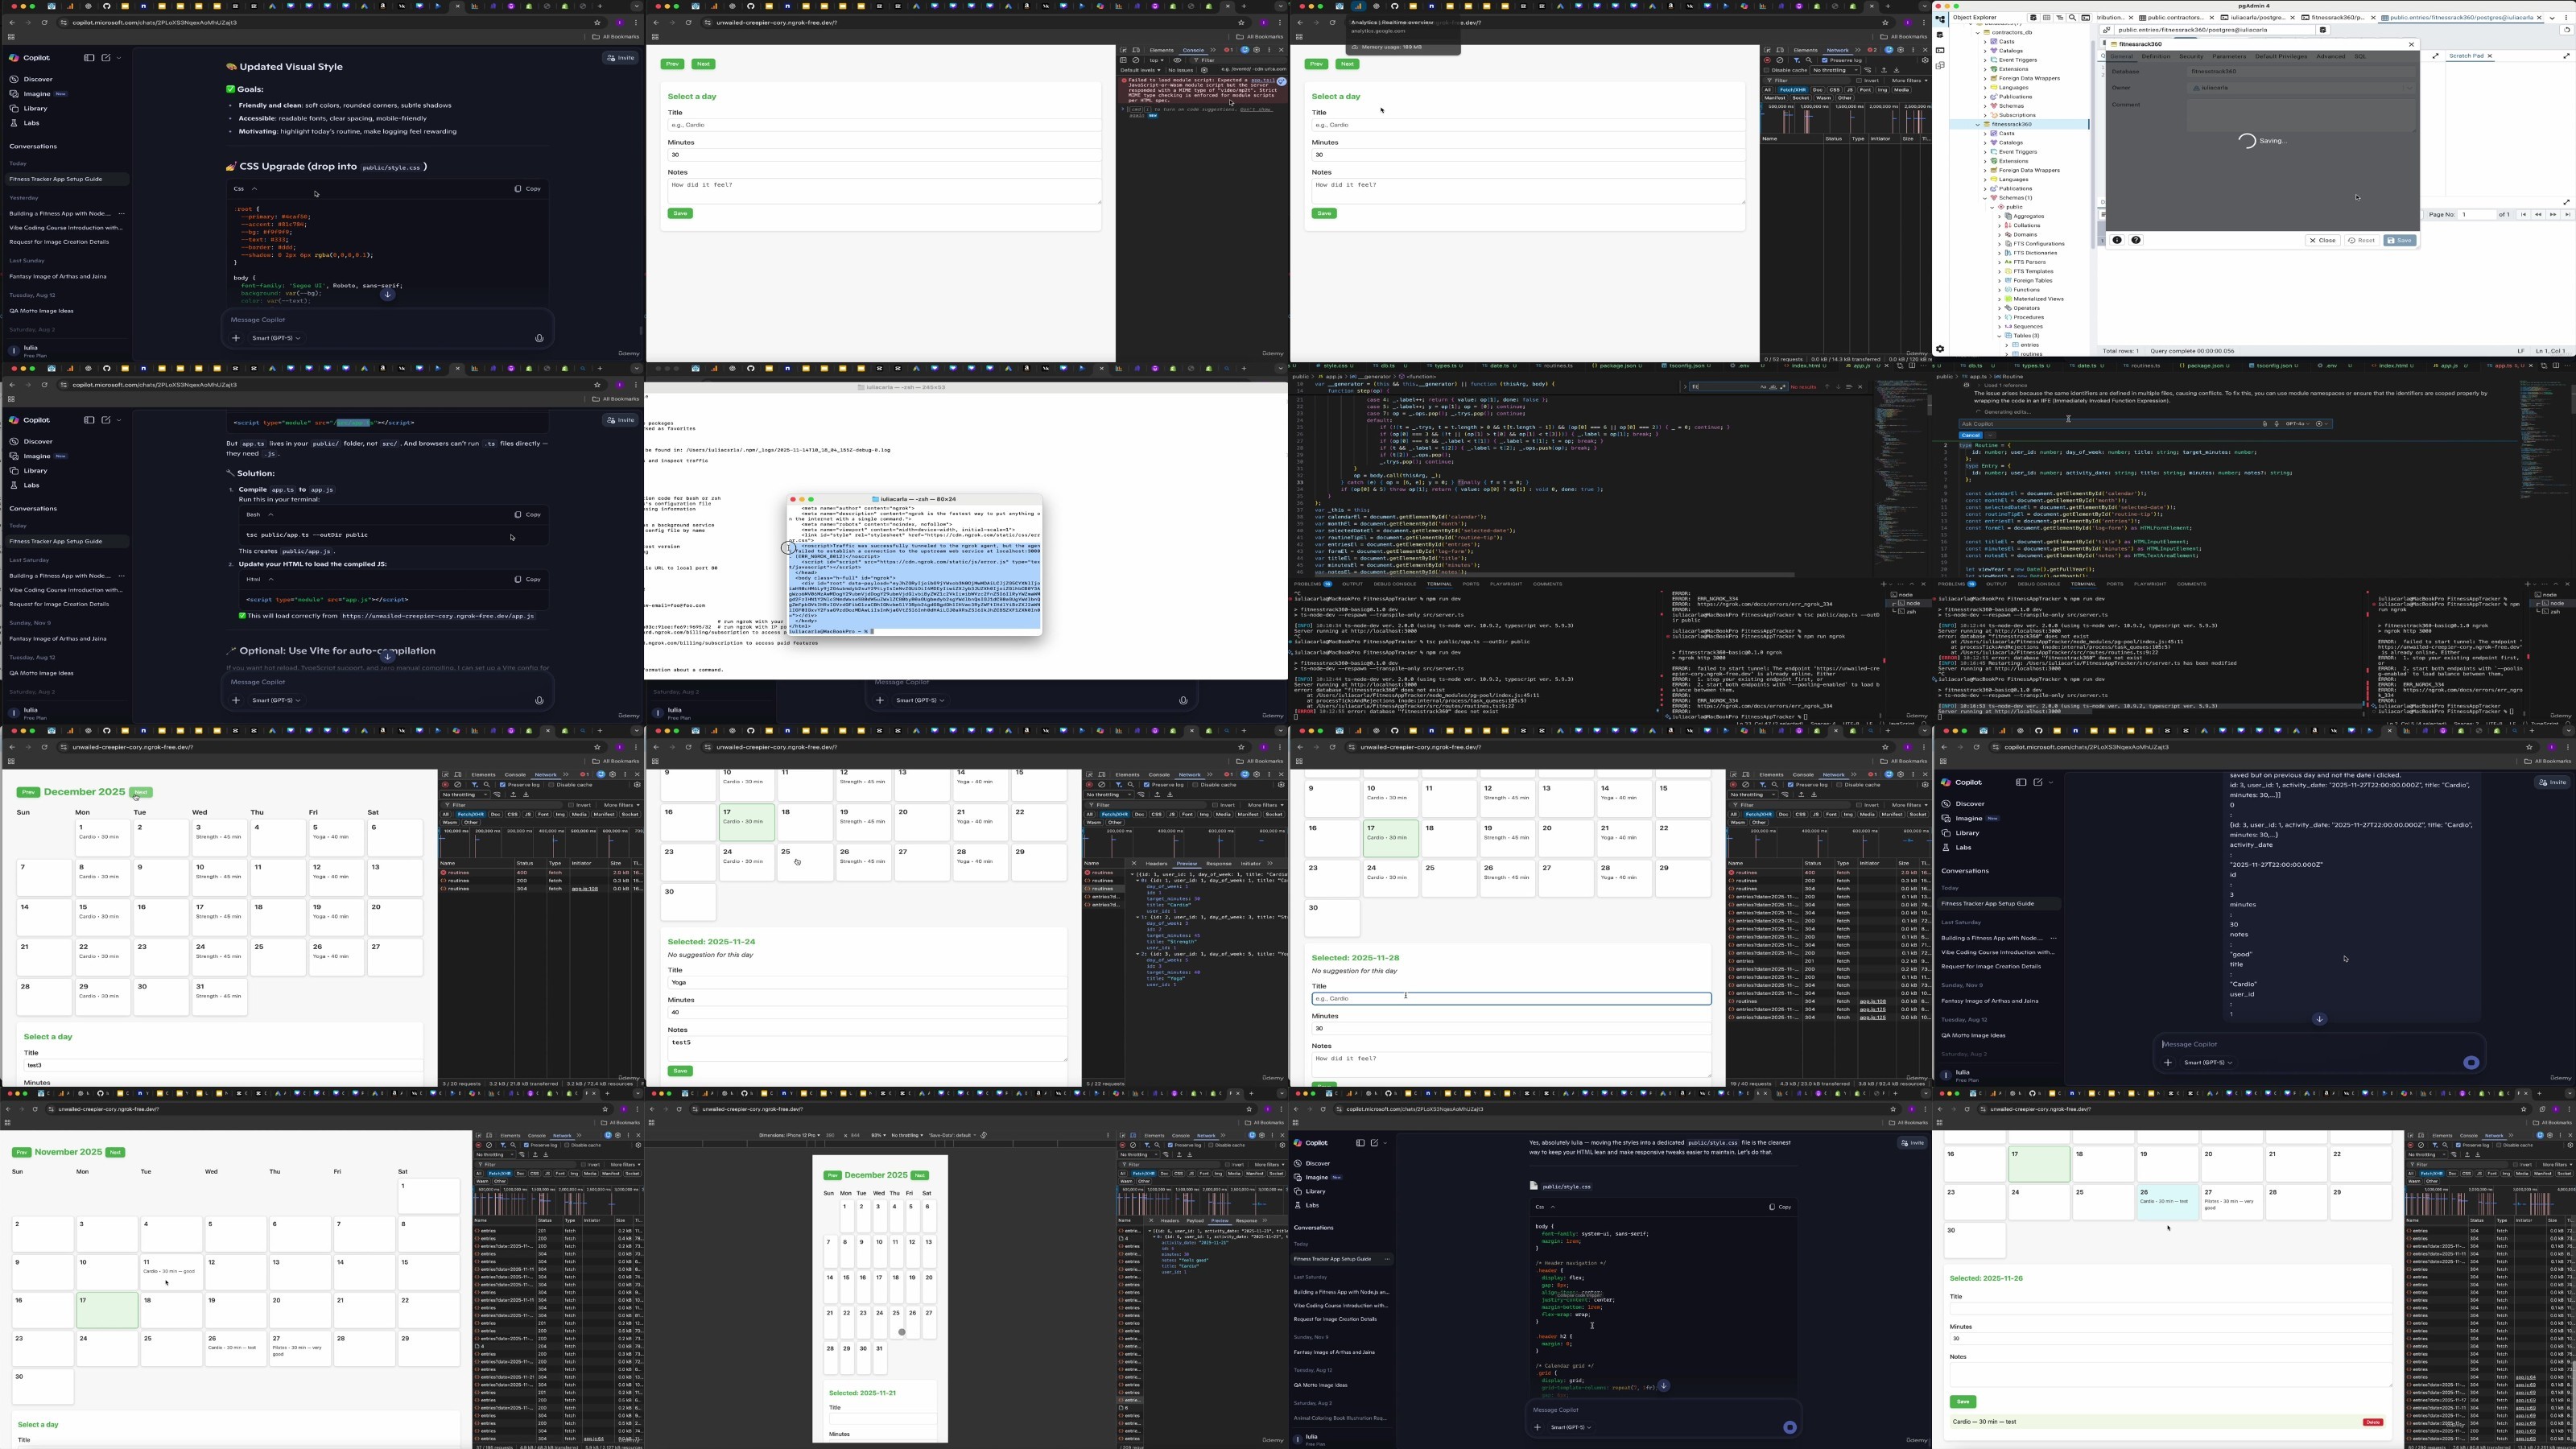Image resolution: width=2576 pixels, height=1449 pixels.
Task: Toggle the sidebar in the 'Updated Visual Style' Copilot window
Action: click(x=89, y=58)
